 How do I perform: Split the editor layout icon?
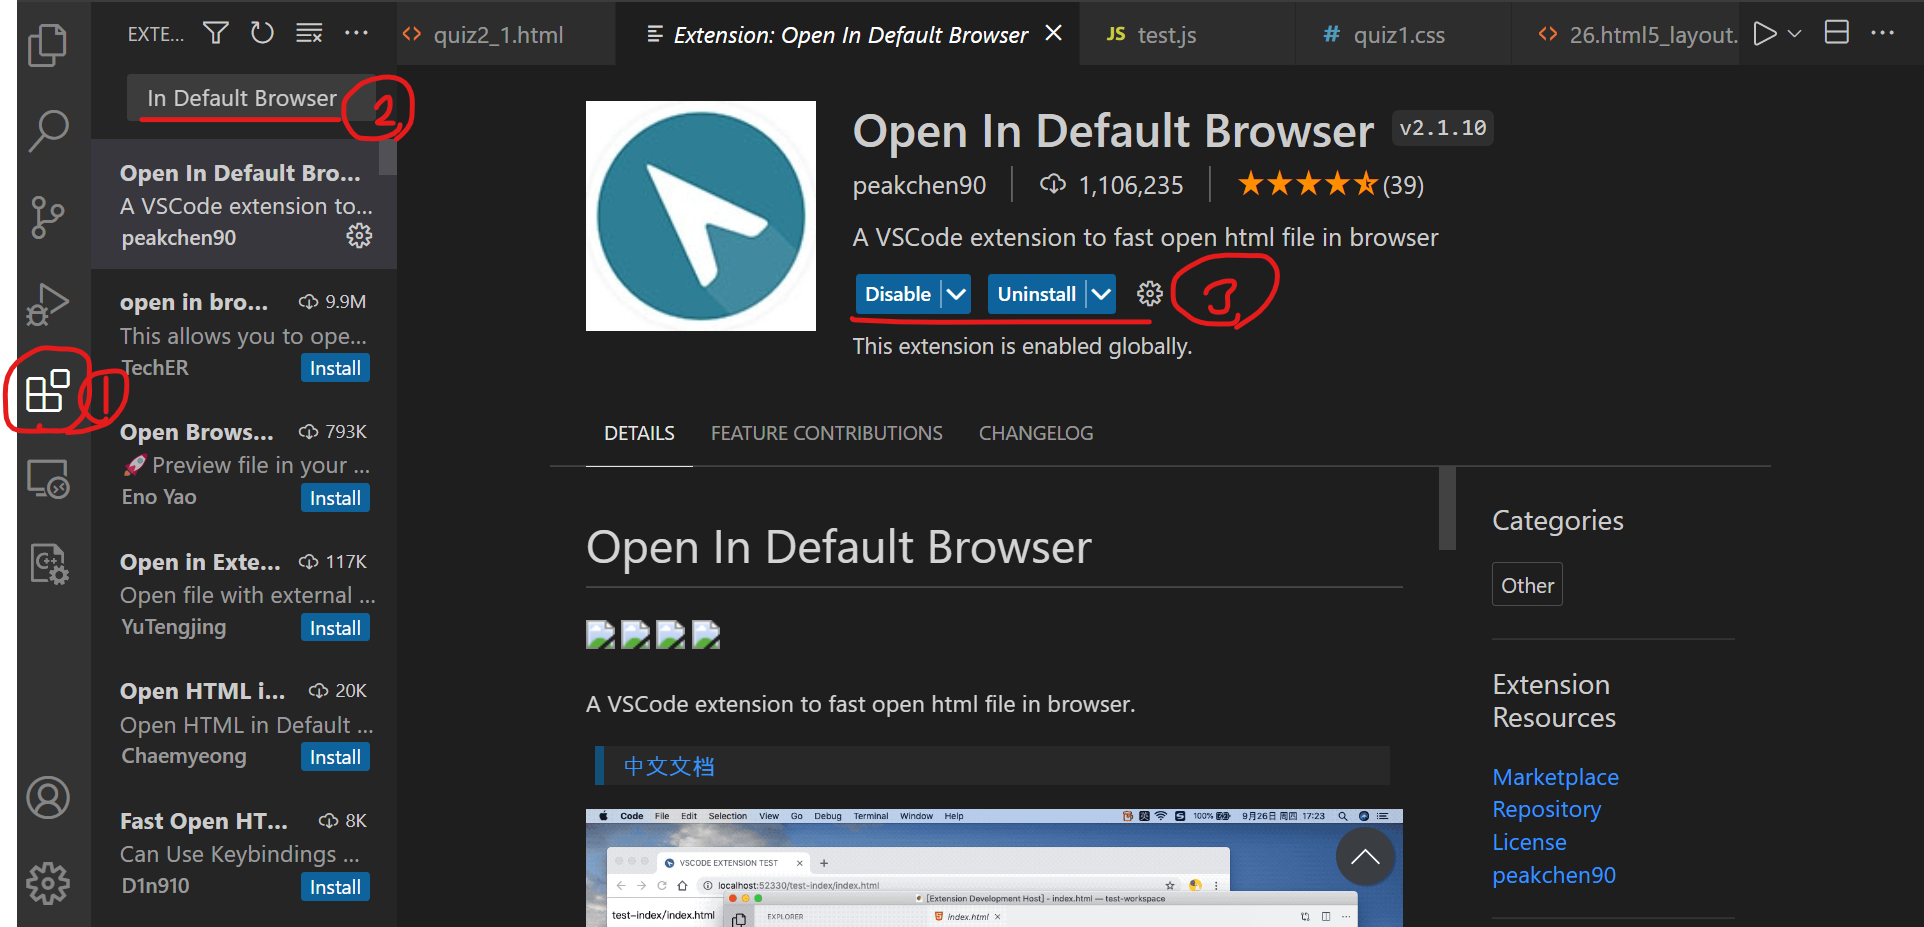click(x=1836, y=33)
